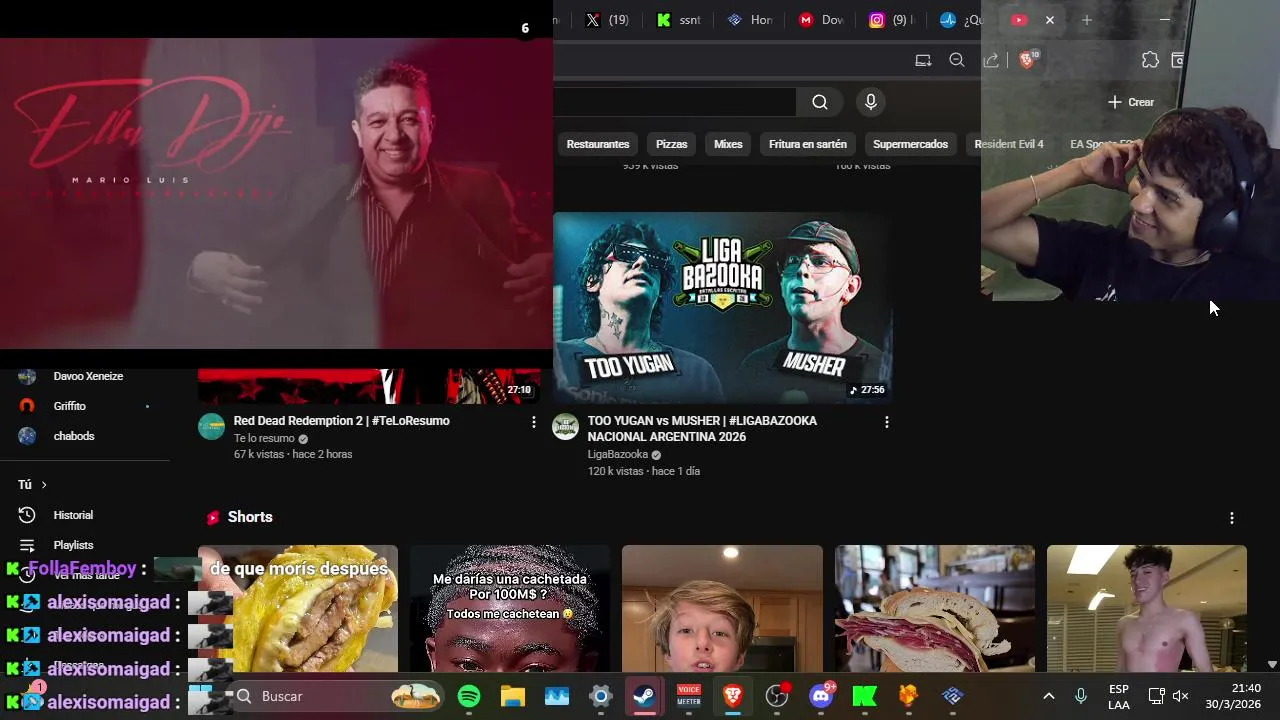This screenshot has width=1280, height=720.
Task: Switch to the Hon tab
Action: point(750,20)
